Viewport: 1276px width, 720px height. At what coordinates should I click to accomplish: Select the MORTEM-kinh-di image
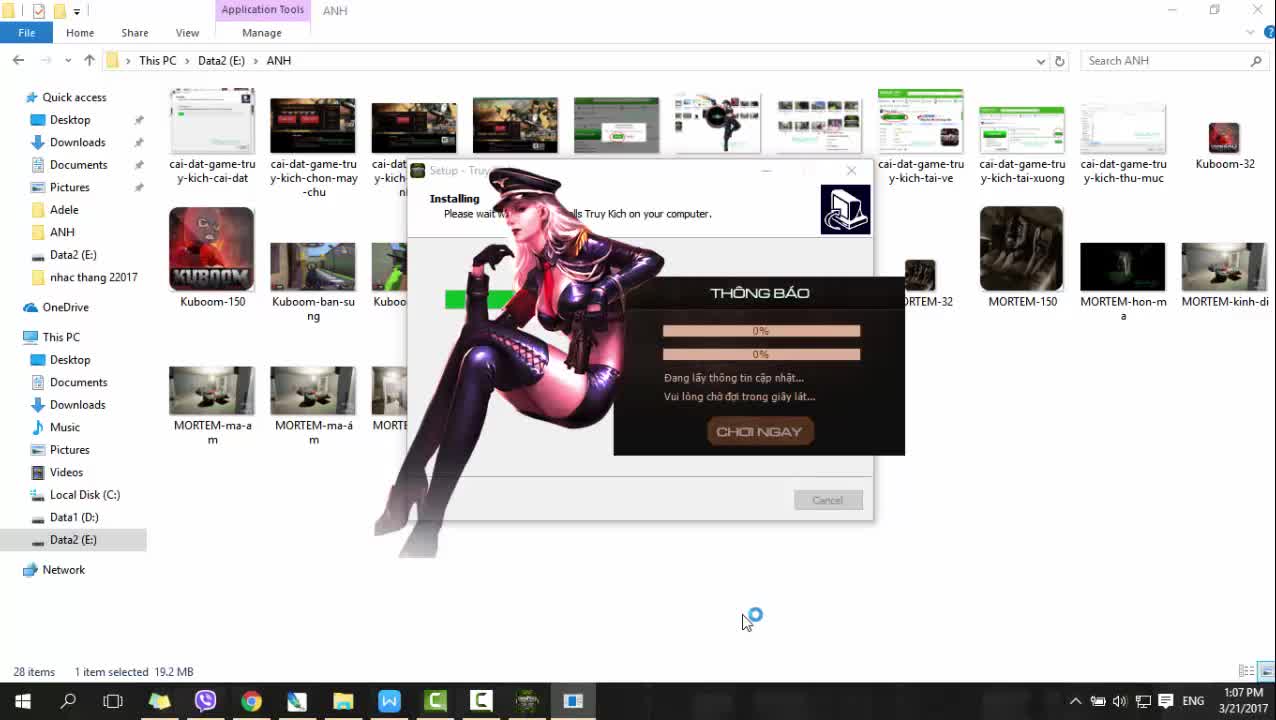[x=1224, y=275]
